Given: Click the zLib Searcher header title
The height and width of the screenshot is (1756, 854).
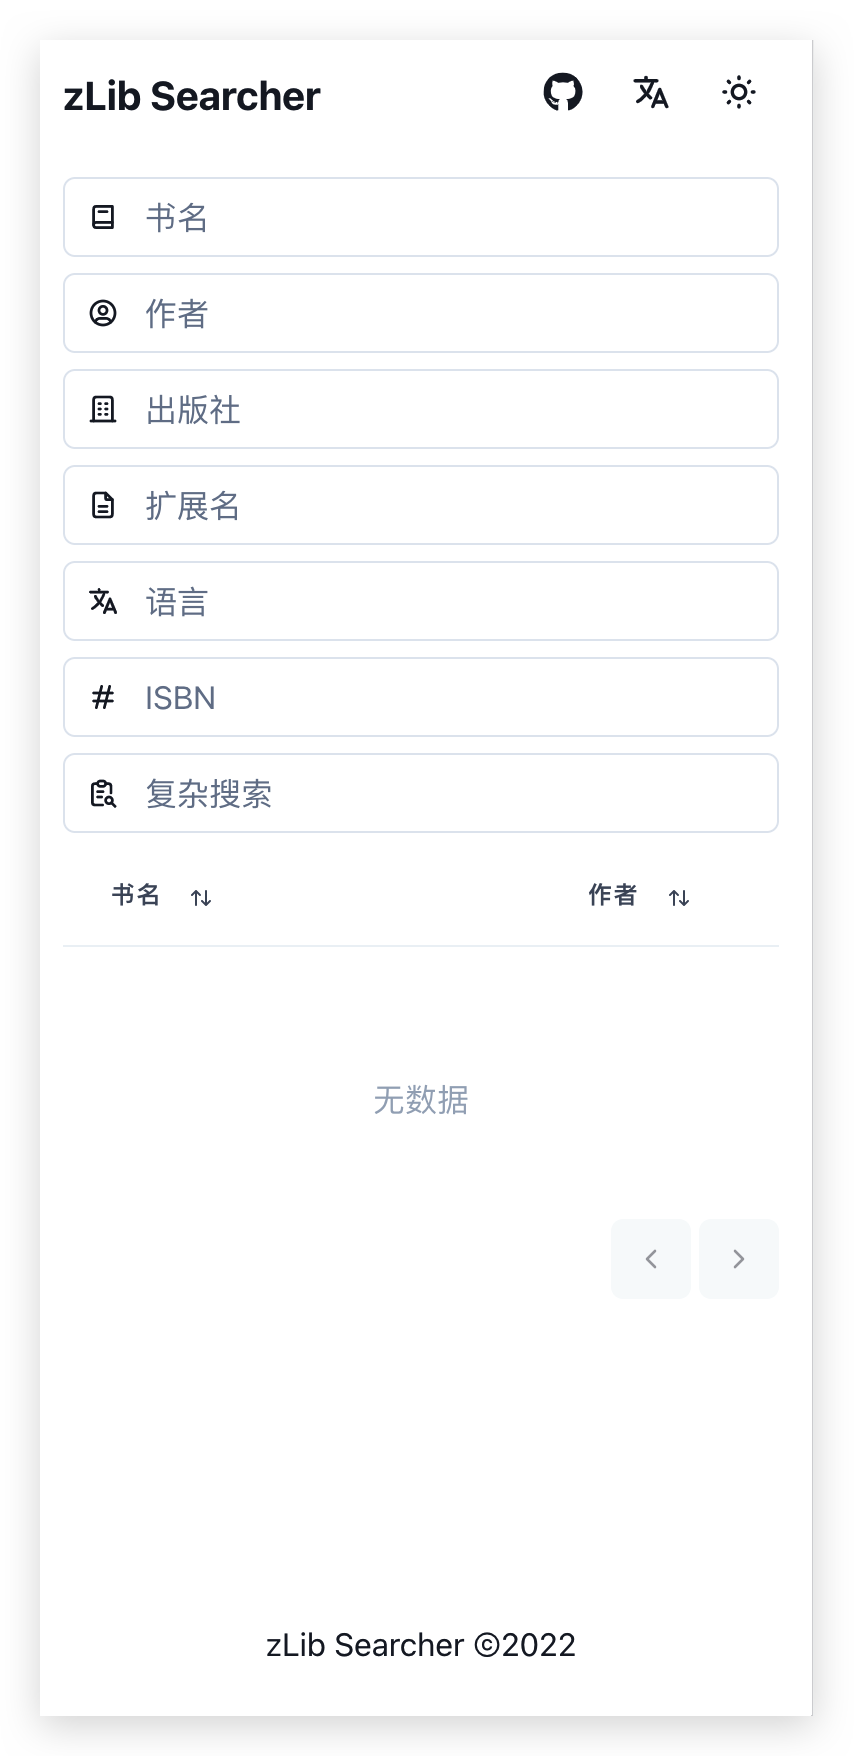Looking at the screenshot, I should (x=192, y=96).
